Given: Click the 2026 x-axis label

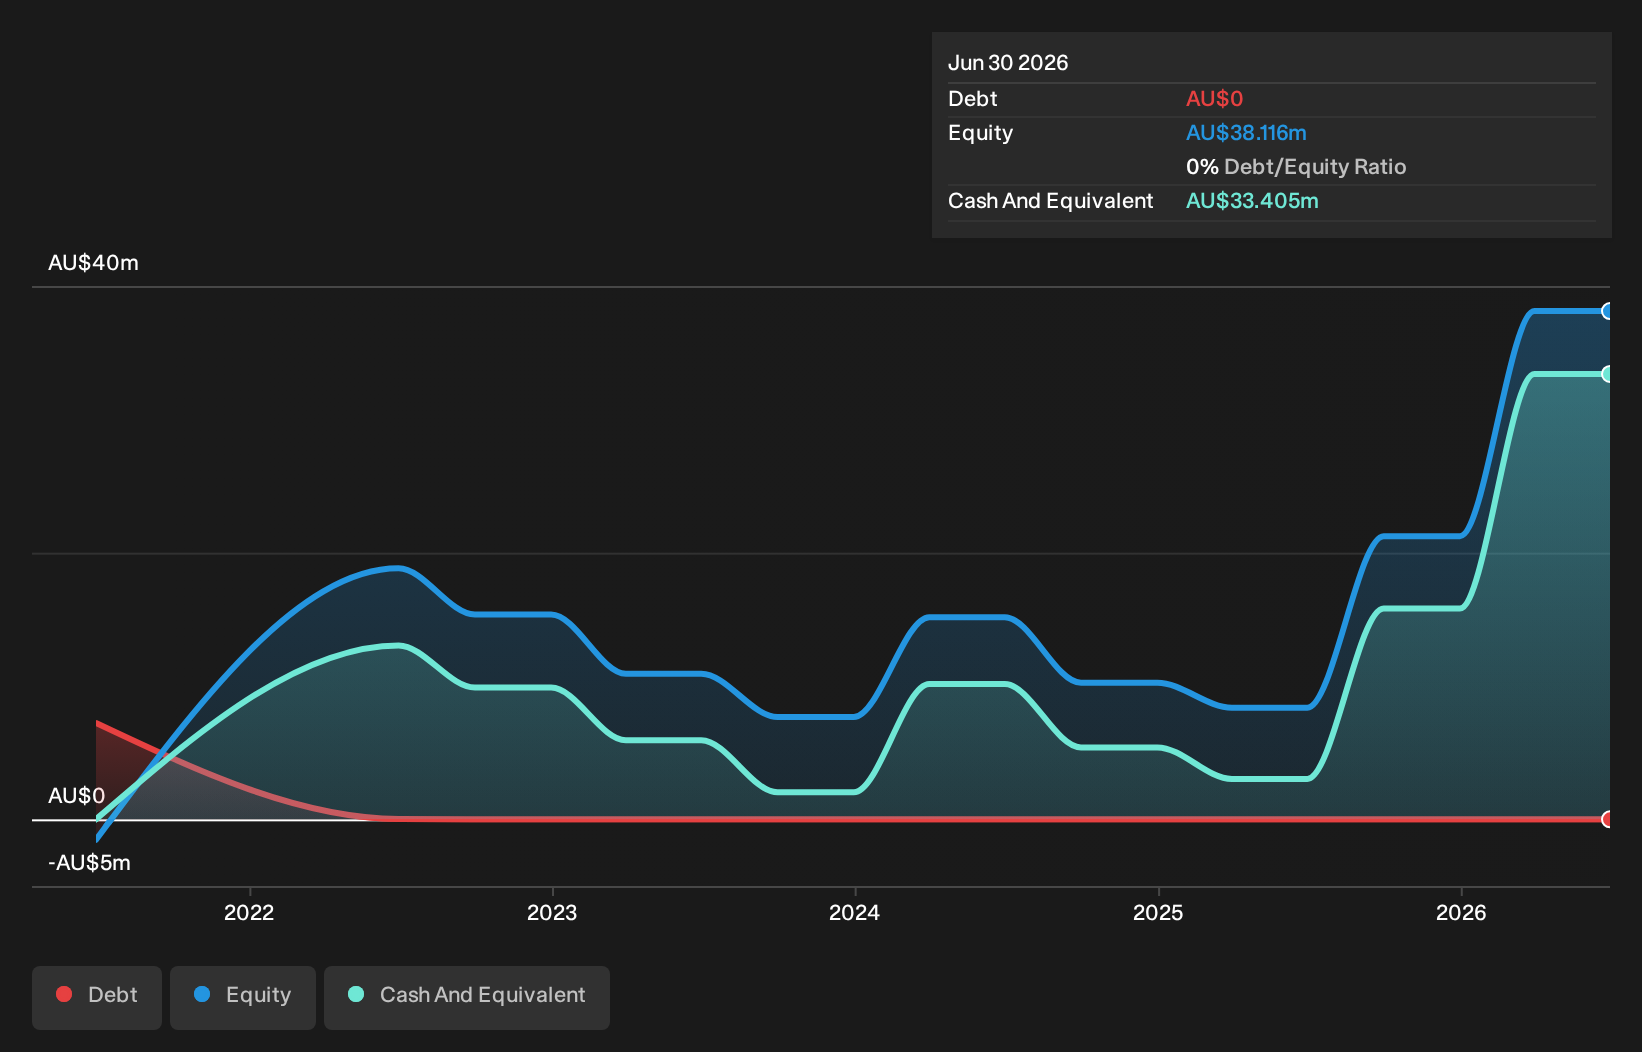Looking at the screenshot, I should coord(1461,912).
